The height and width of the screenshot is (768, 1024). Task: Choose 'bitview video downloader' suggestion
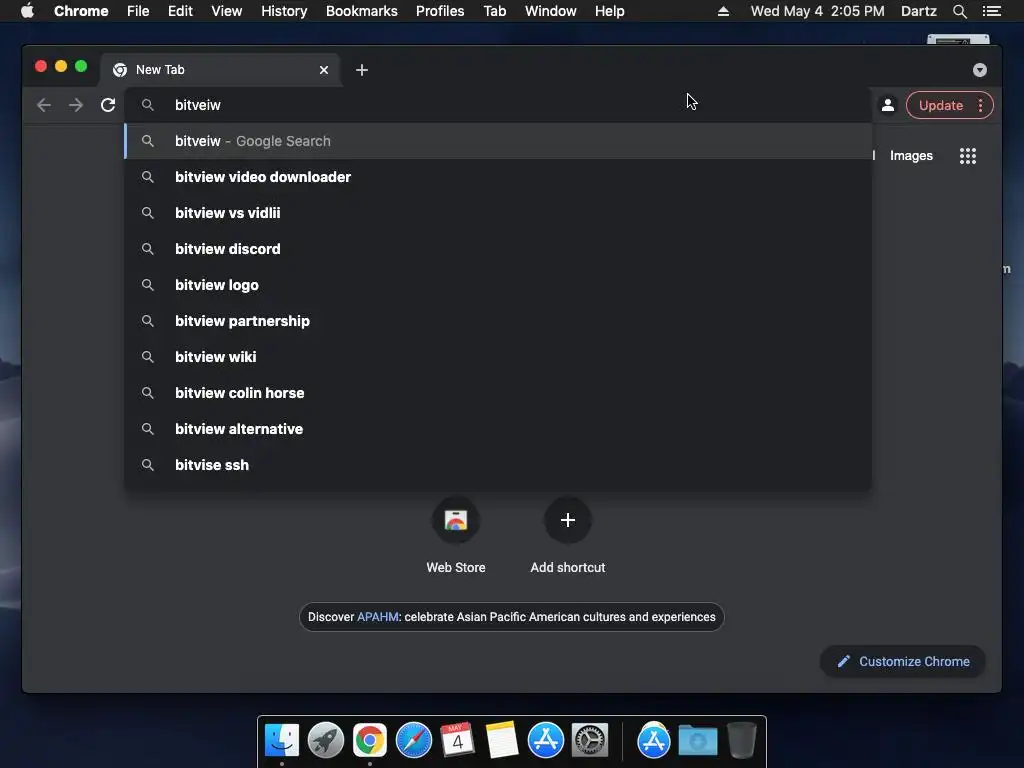(x=498, y=177)
